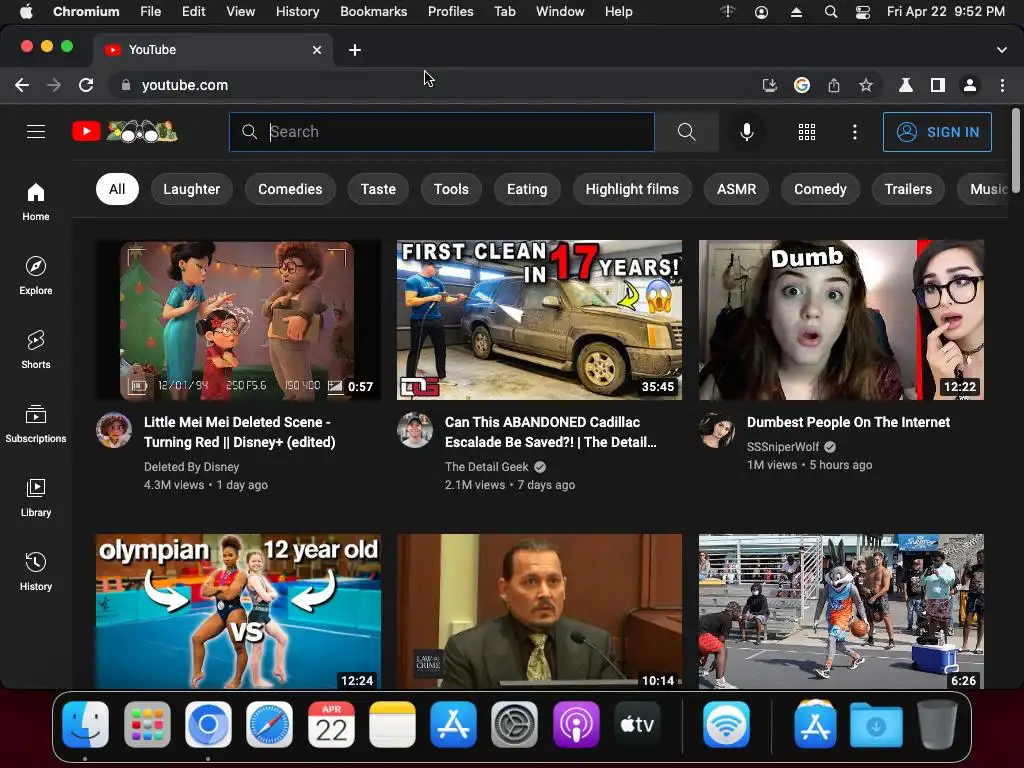Click into the YouTube Search field
This screenshot has width=1024, height=768.
[441, 132]
